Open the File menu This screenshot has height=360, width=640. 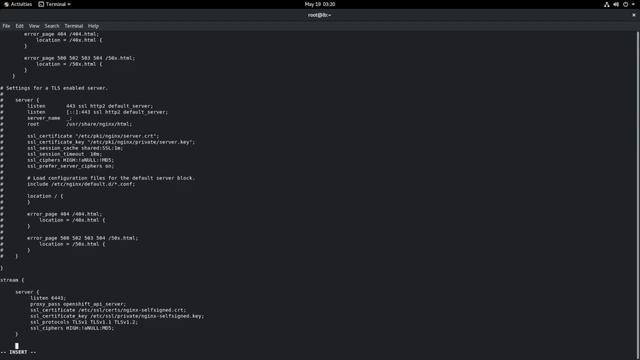point(6,26)
